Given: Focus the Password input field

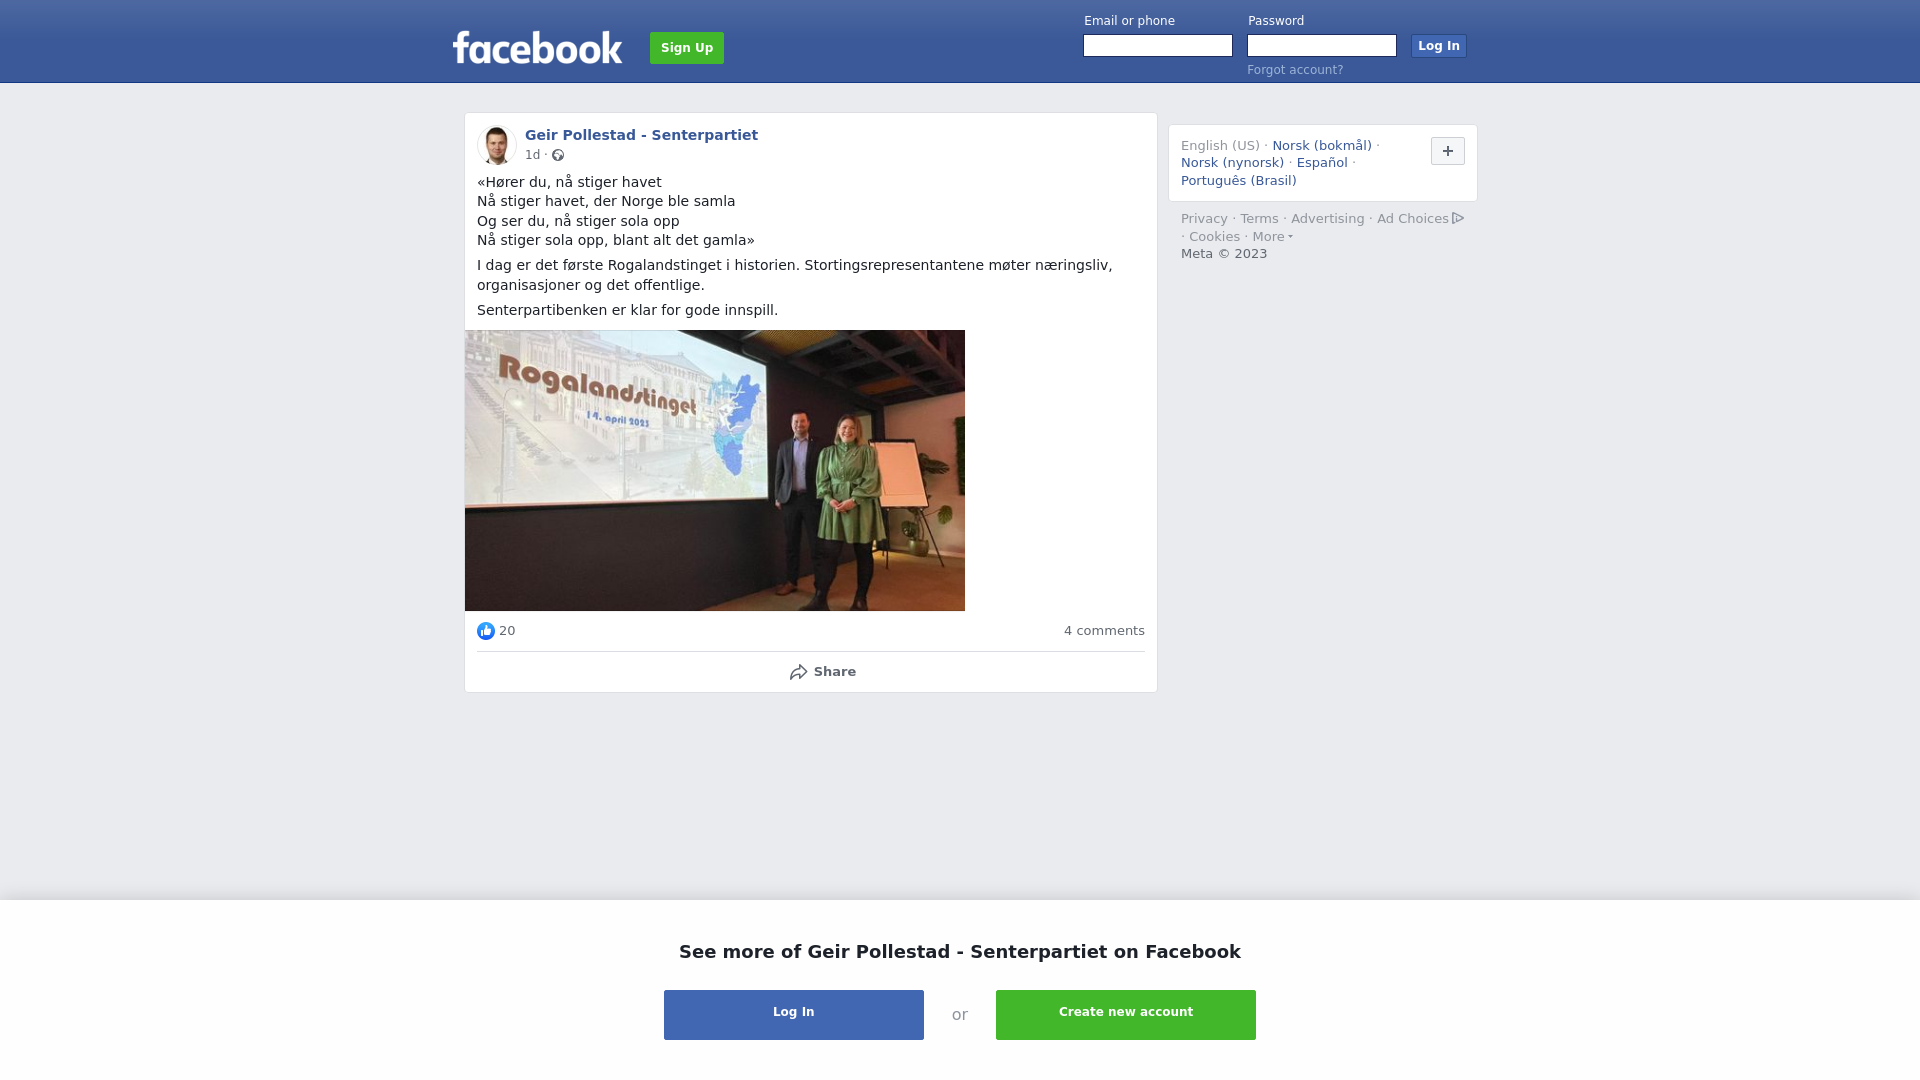Looking at the screenshot, I should (x=1322, y=46).
